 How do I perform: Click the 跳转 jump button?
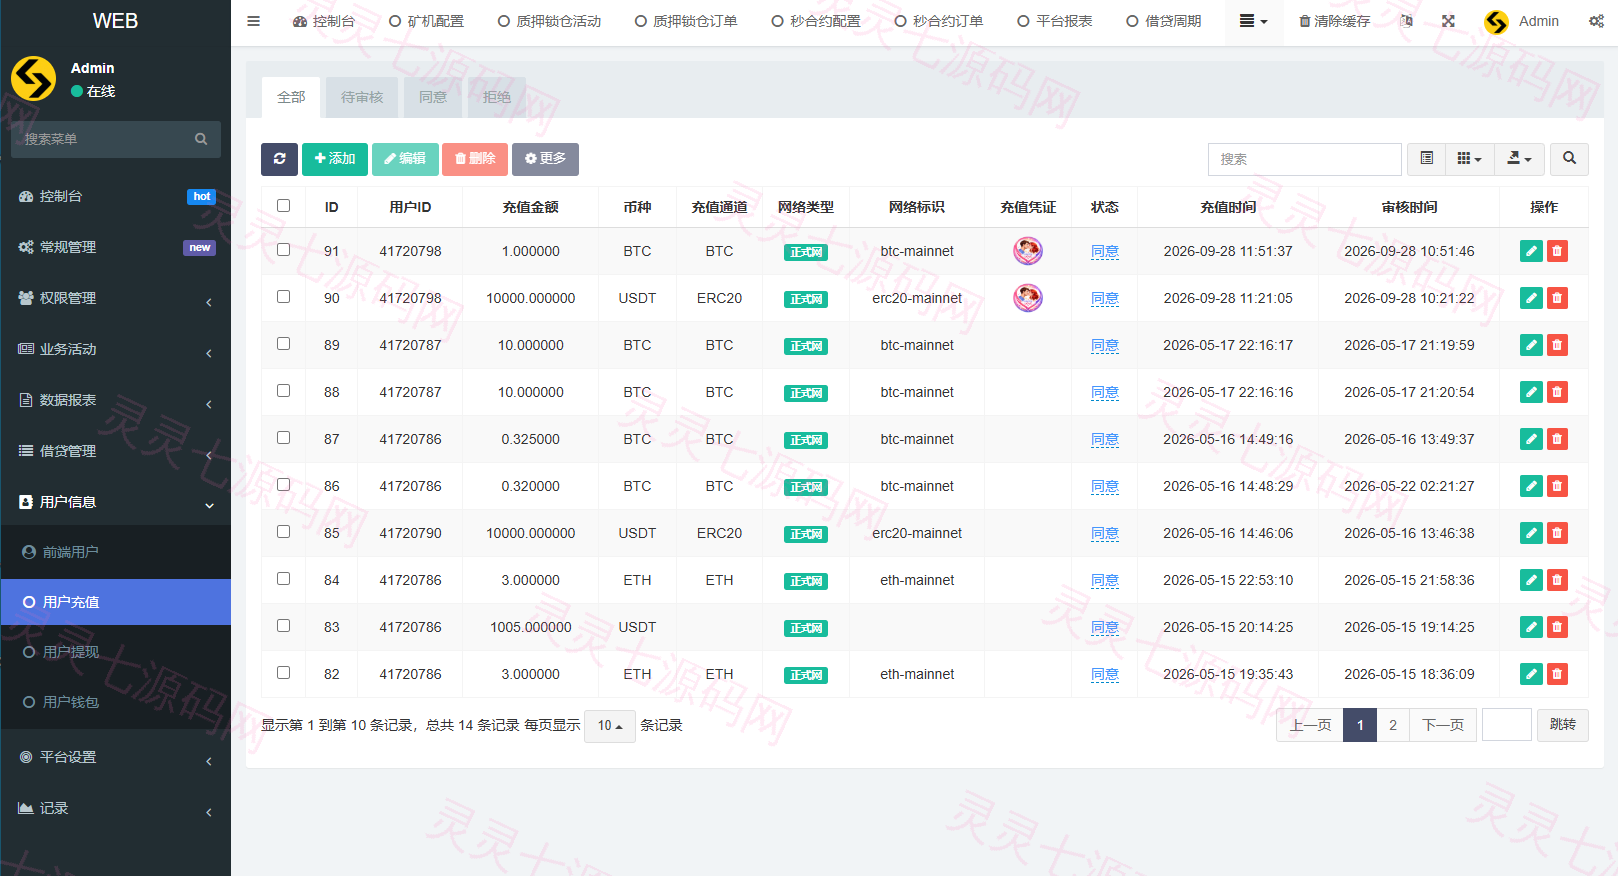pos(1563,725)
